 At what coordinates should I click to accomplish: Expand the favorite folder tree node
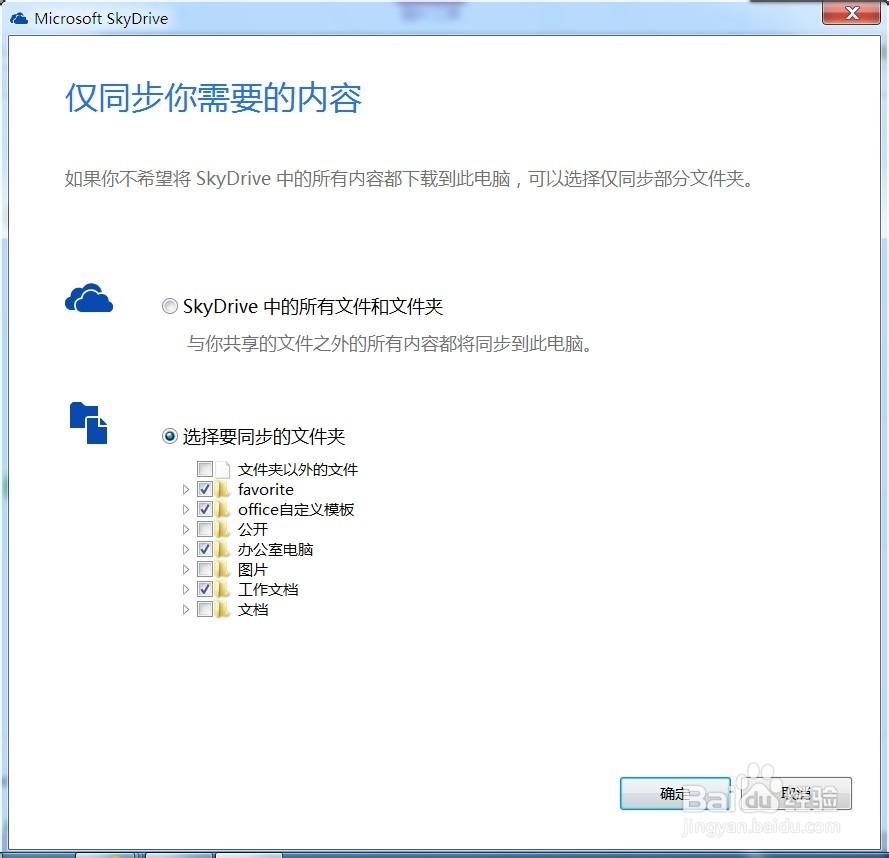tap(185, 489)
